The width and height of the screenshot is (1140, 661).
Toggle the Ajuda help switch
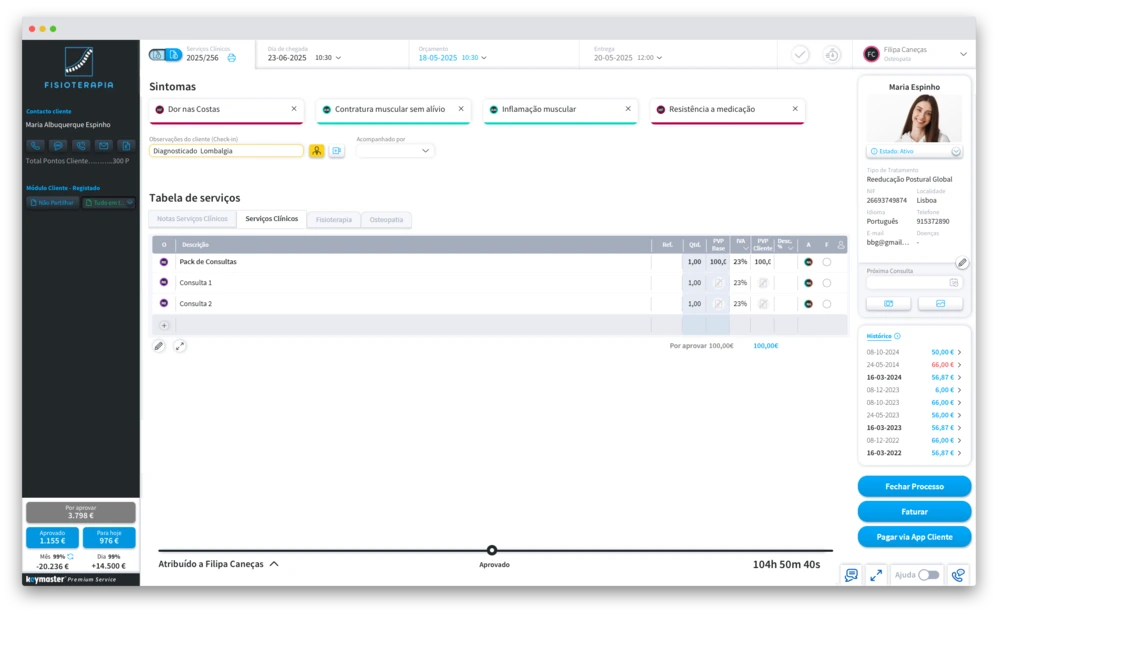coord(929,575)
